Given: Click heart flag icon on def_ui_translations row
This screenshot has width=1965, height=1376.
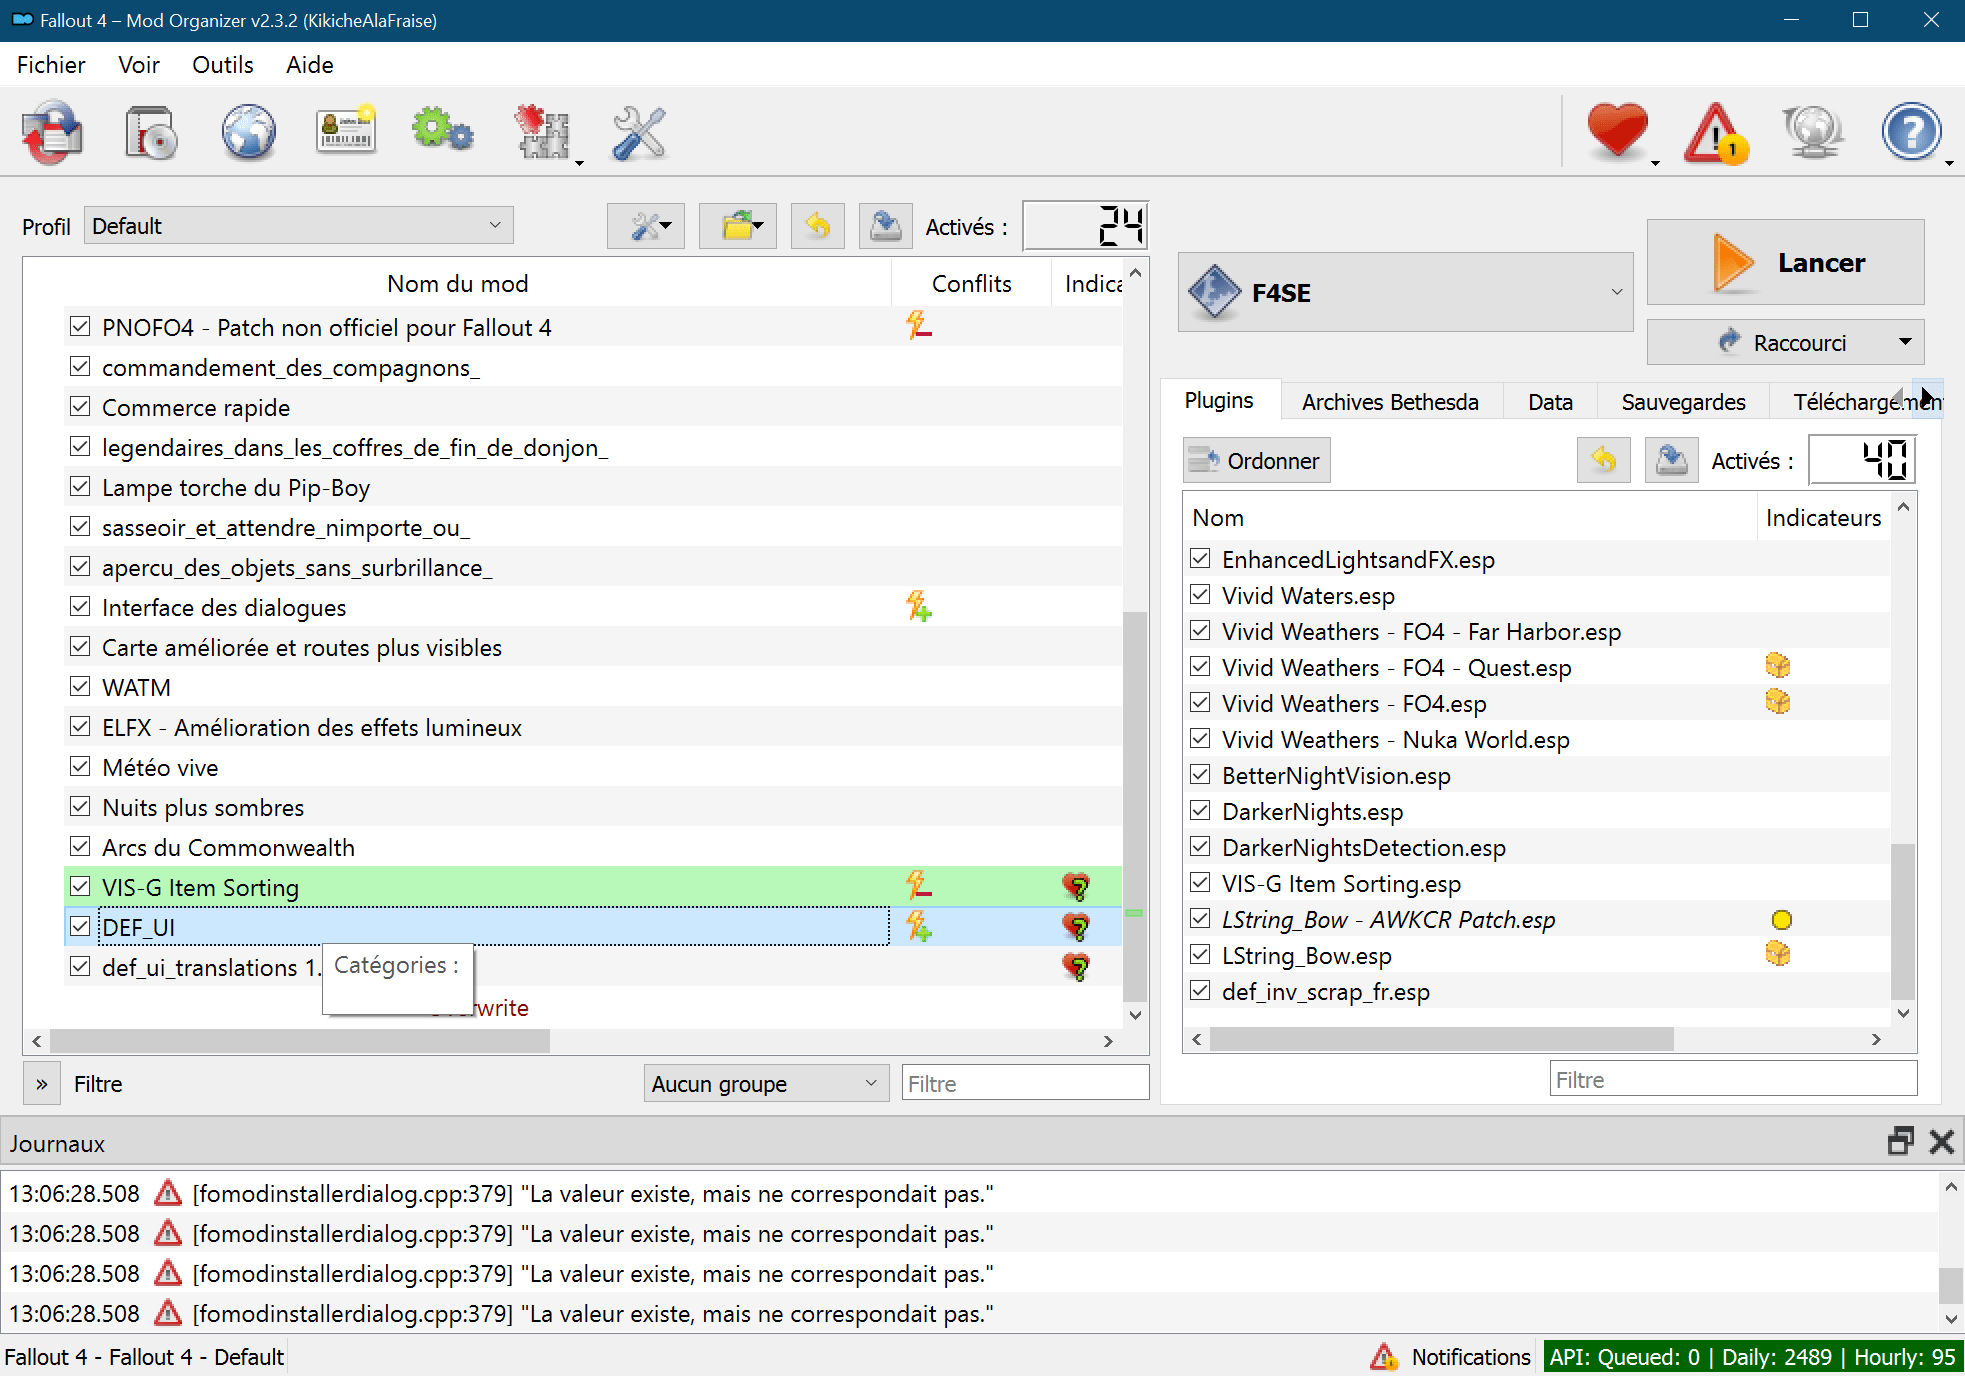Looking at the screenshot, I should coord(1076,966).
